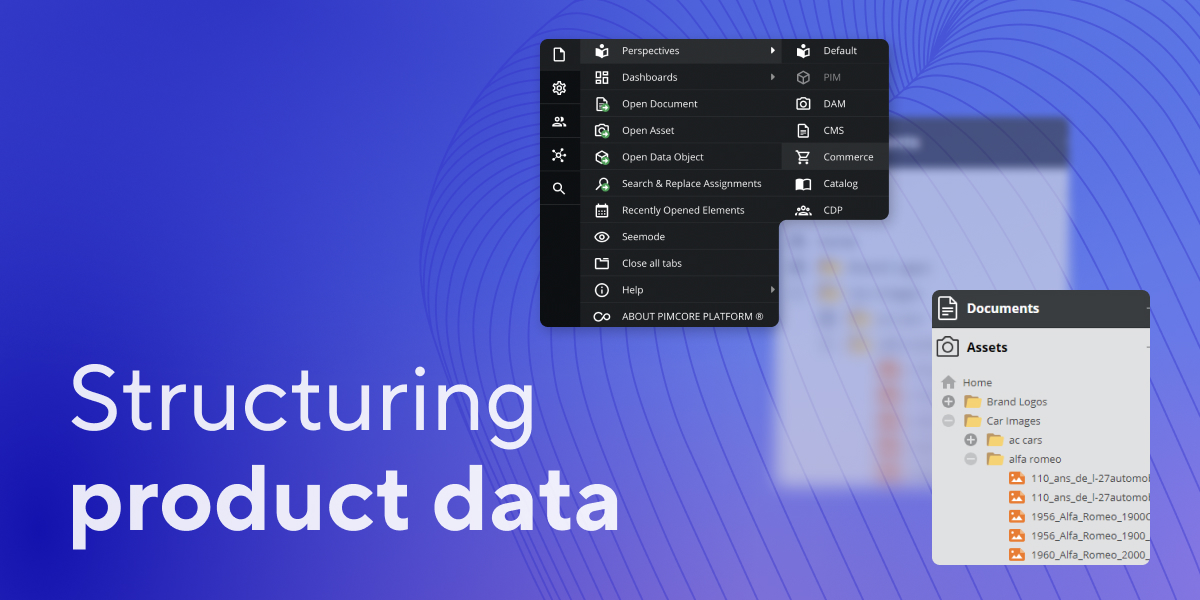Screen dimensions: 1200x600
Task: Choose Search & Replace Assignments
Action: [x=691, y=184]
